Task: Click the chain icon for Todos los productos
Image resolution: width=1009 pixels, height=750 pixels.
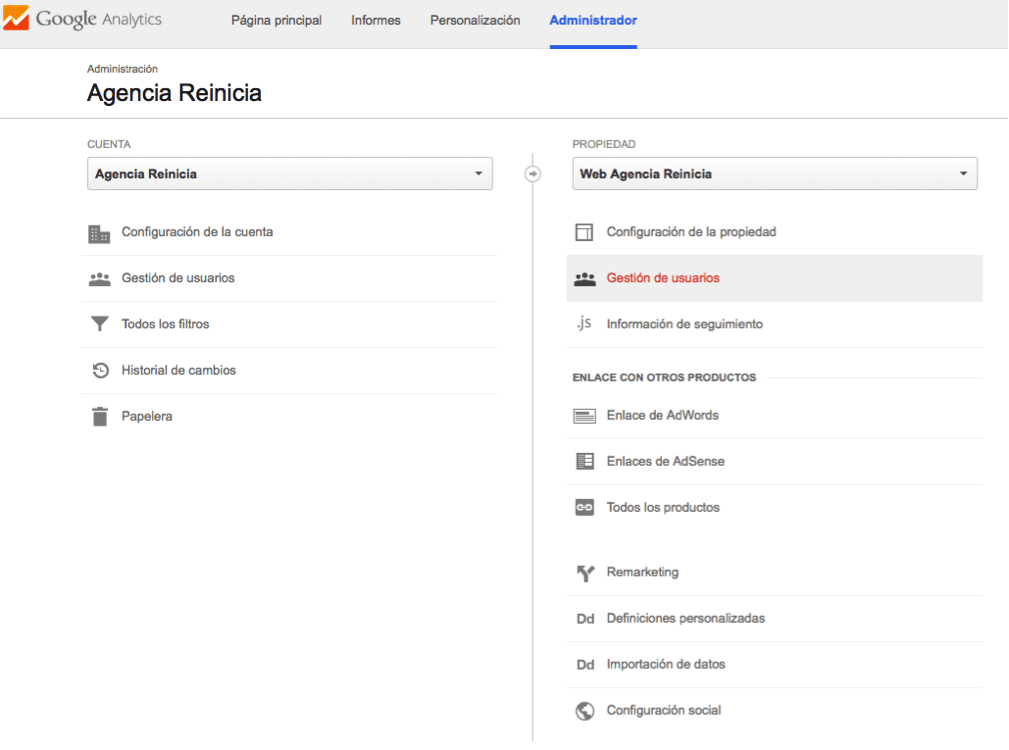Action: tap(585, 508)
